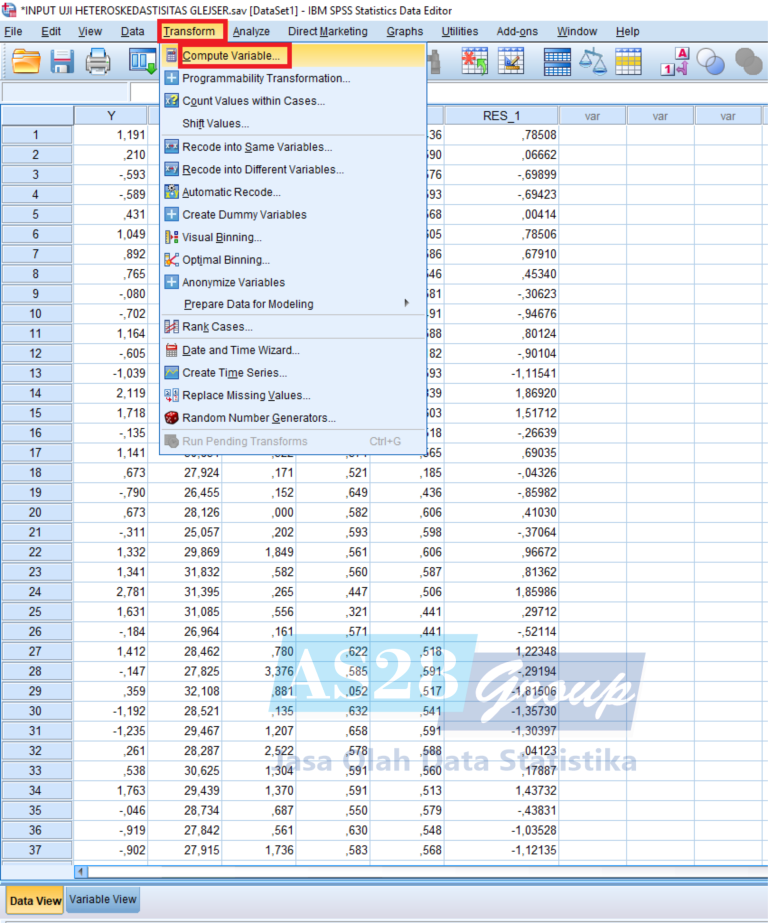Click the Use Variable Sets circles icon

pyautogui.click(x=711, y=63)
